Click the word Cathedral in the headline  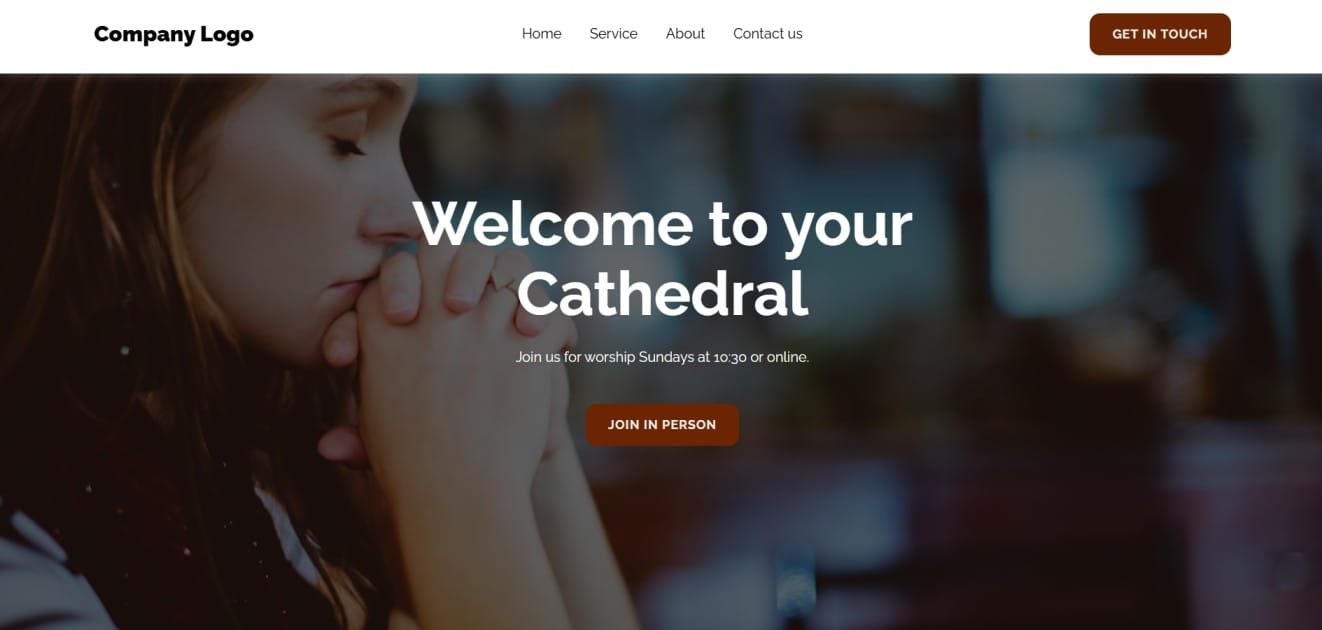point(662,294)
